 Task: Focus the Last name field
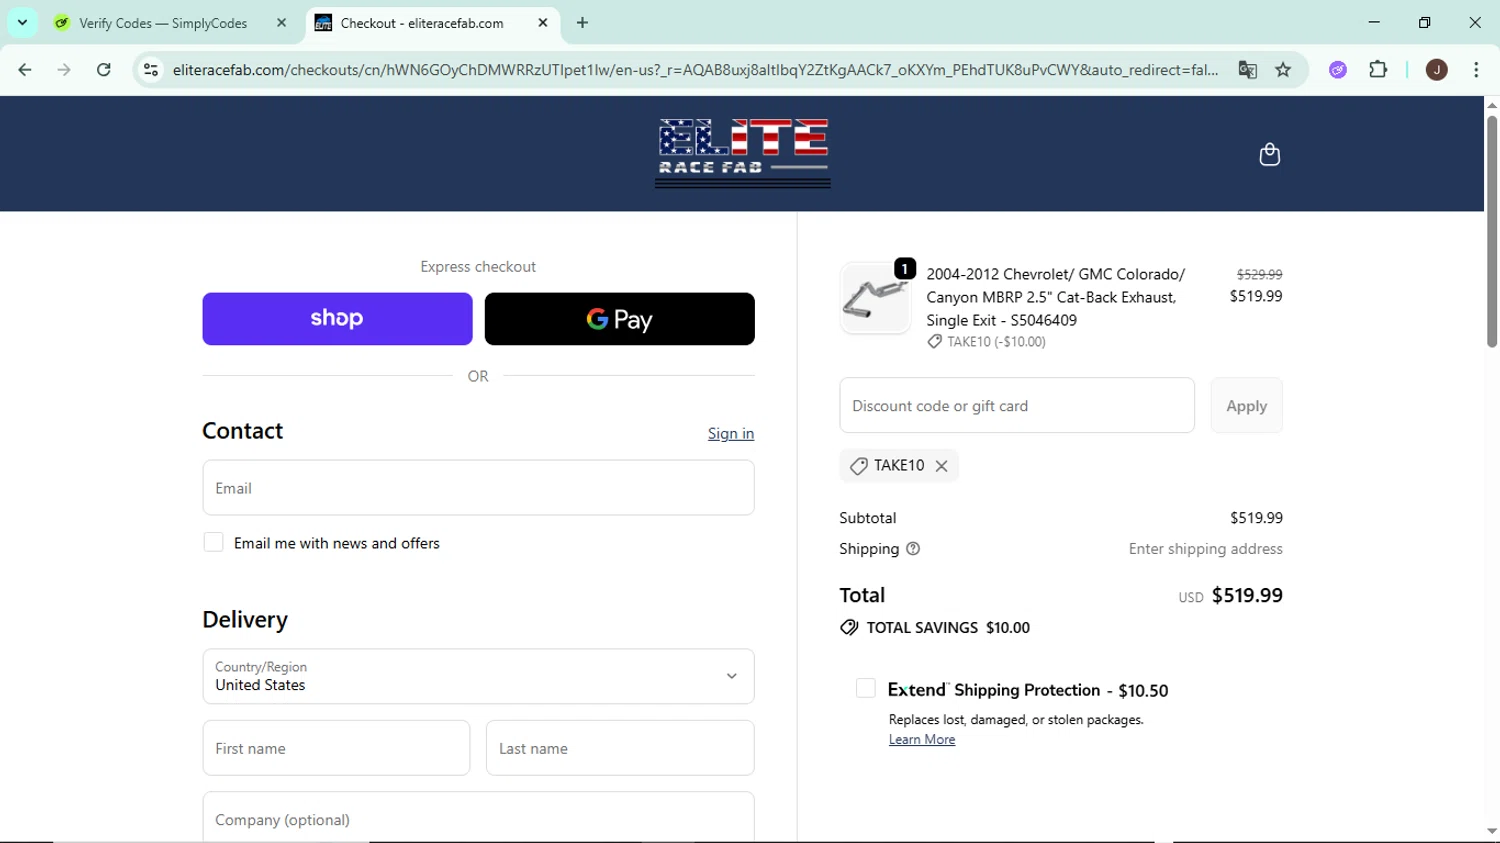coord(620,748)
